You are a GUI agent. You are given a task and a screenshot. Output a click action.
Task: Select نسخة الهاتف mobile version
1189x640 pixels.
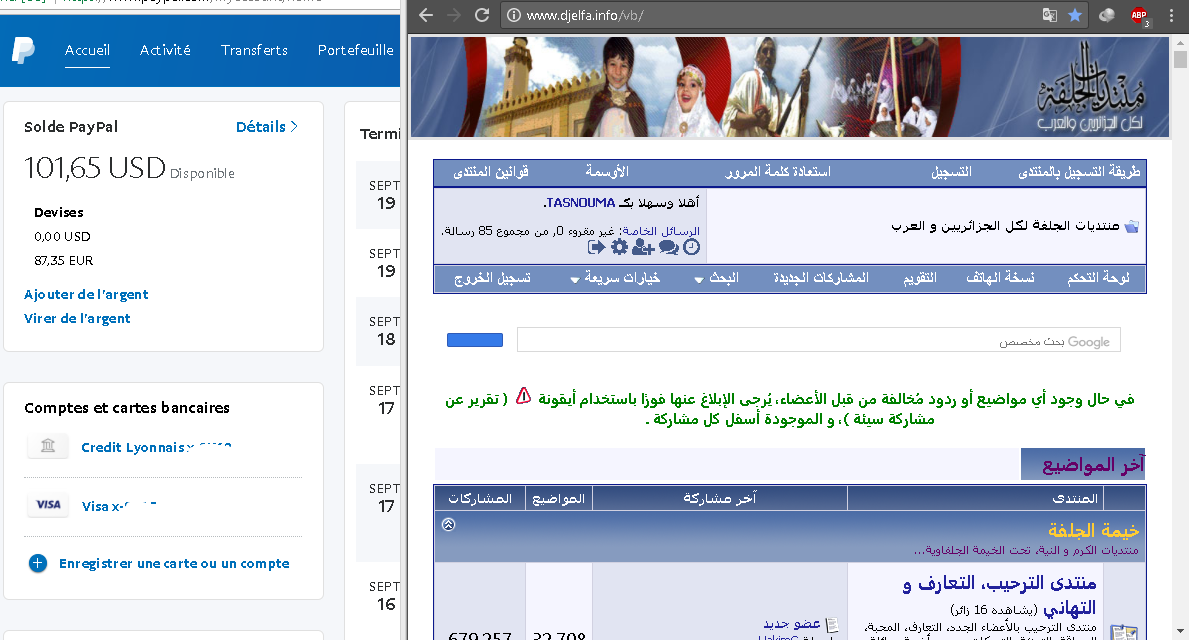[1000, 278]
